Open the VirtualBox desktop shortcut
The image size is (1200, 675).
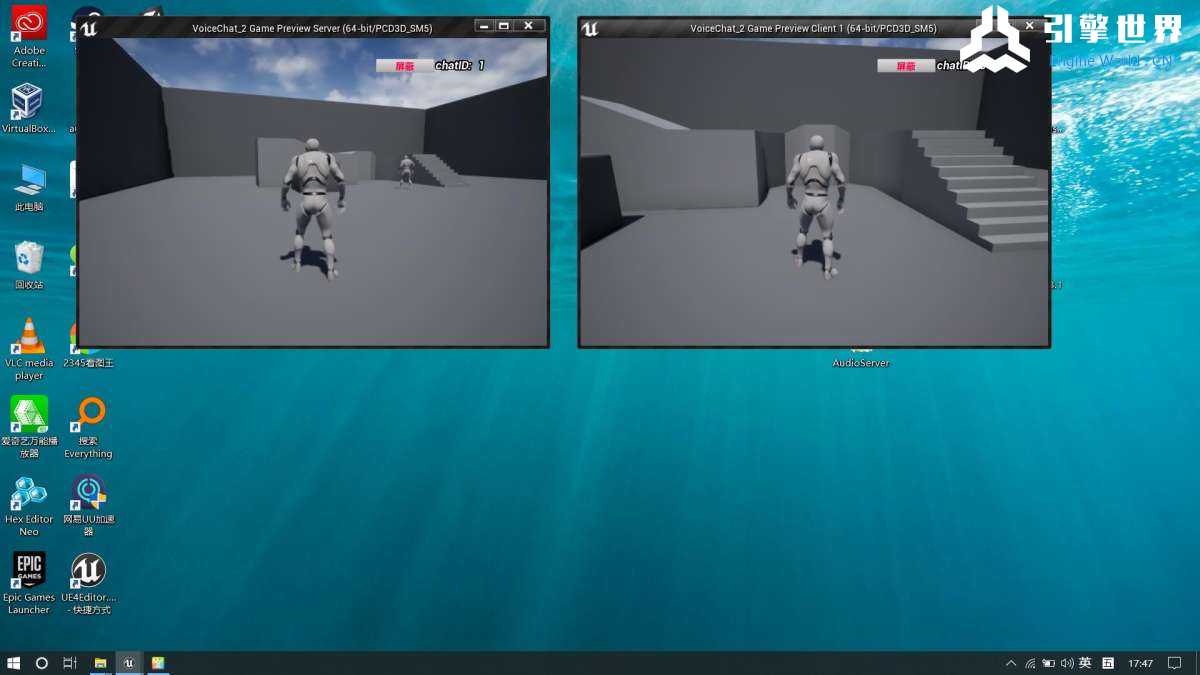coord(27,103)
